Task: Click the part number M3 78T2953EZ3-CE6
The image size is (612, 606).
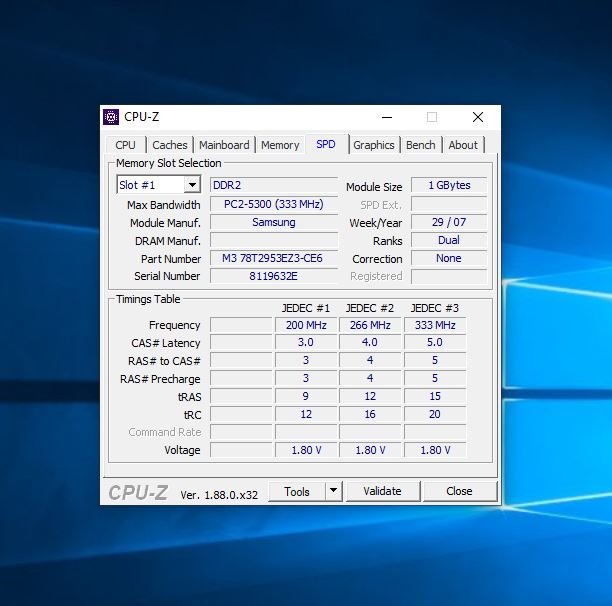Action: tap(274, 258)
